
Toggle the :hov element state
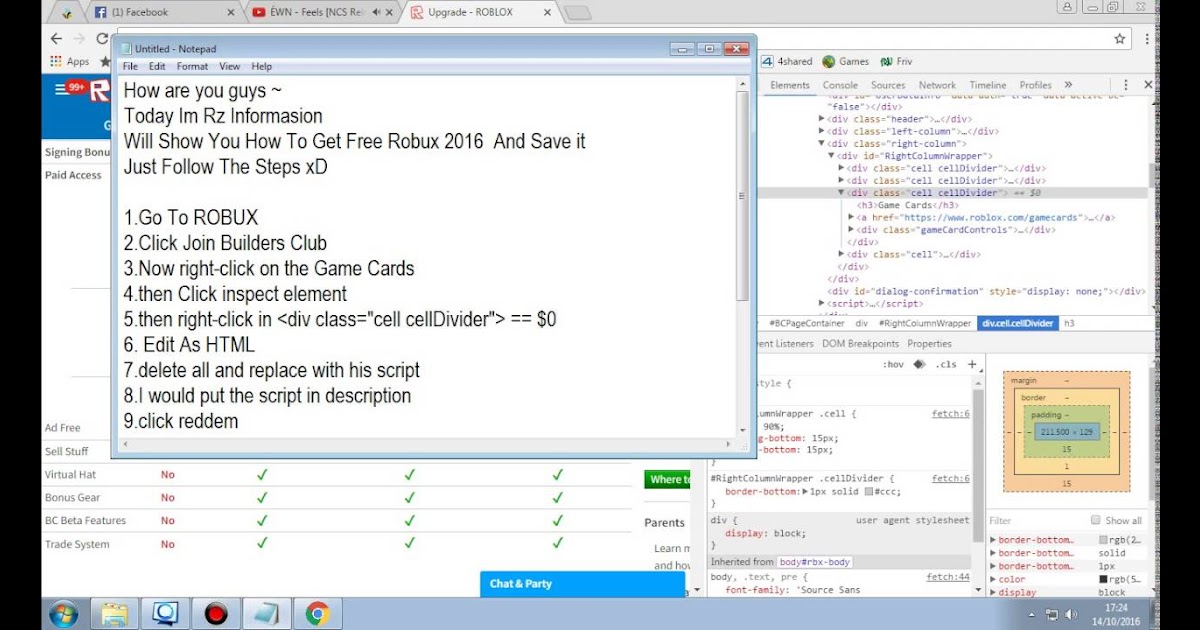click(x=893, y=364)
